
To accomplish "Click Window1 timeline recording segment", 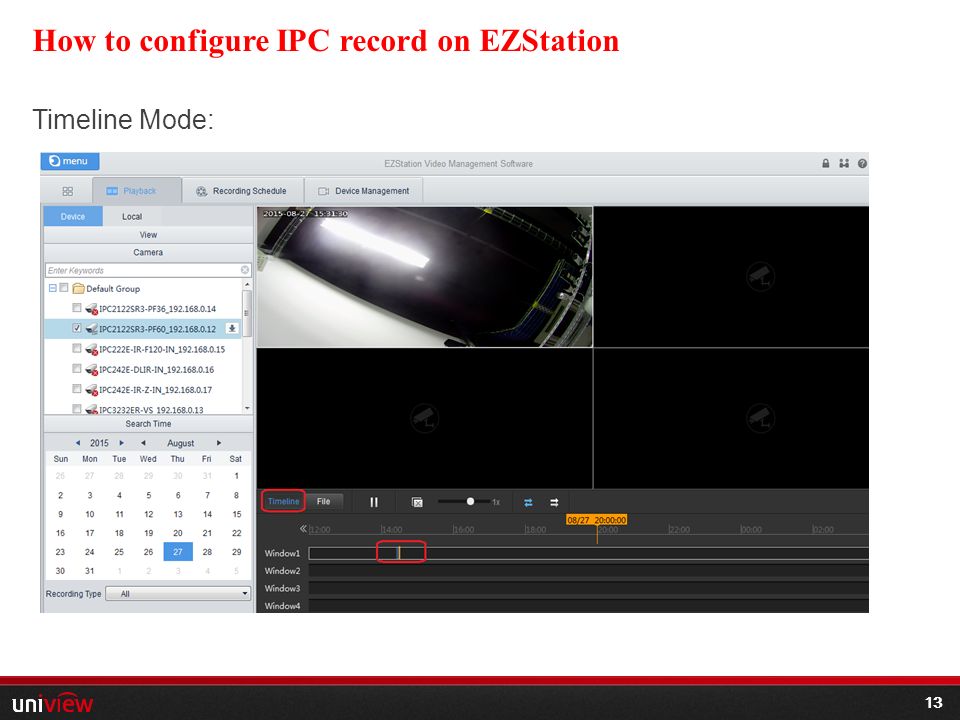I will click(x=401, y=553).
